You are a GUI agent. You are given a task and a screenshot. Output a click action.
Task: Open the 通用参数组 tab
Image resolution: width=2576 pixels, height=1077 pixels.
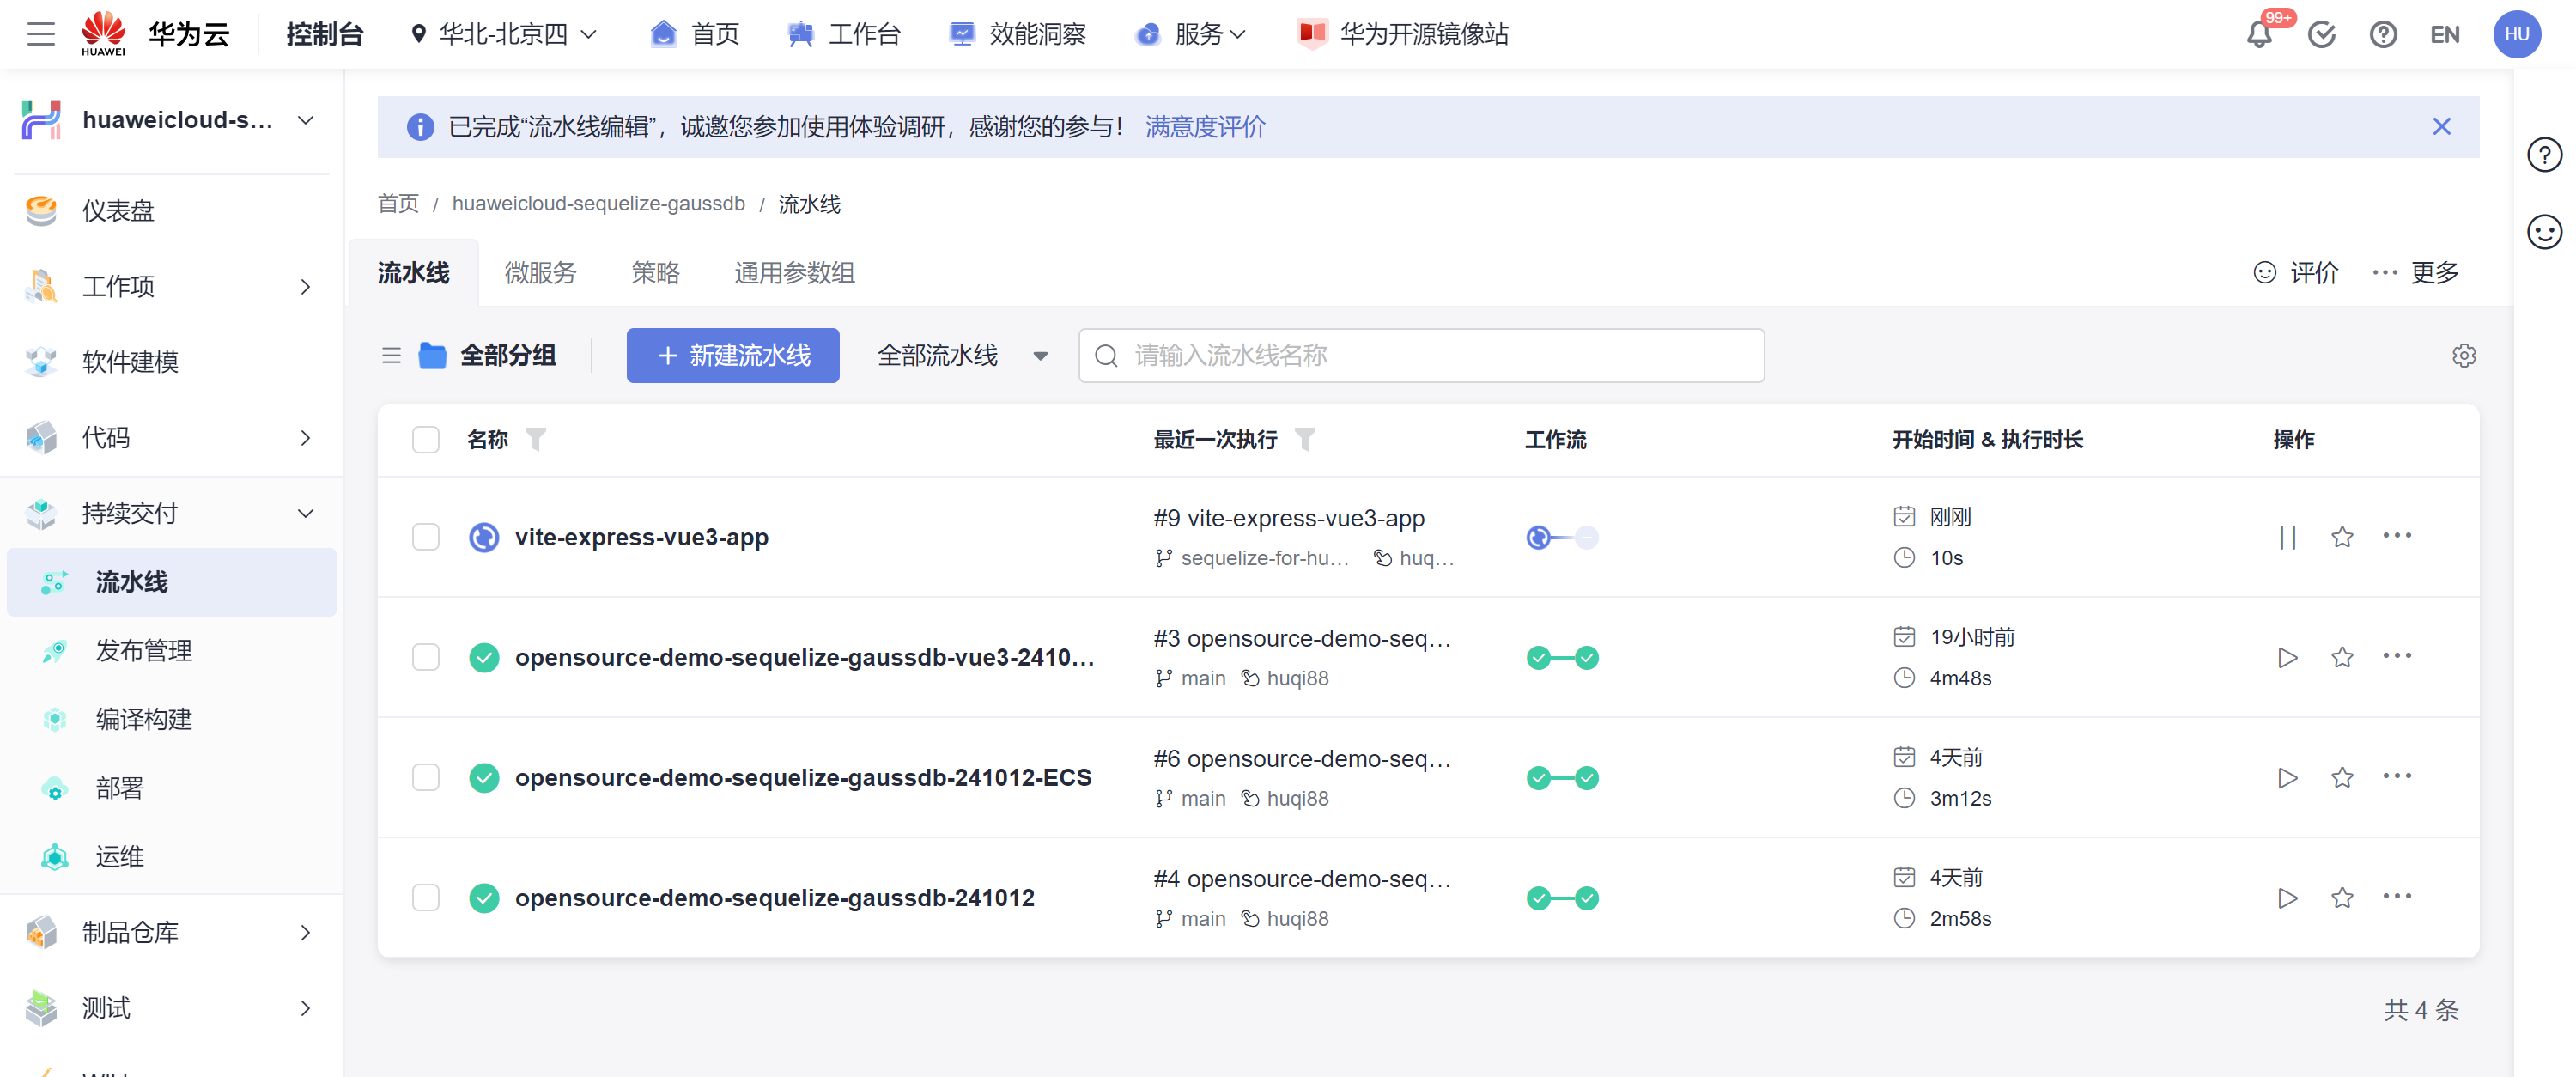794,273
